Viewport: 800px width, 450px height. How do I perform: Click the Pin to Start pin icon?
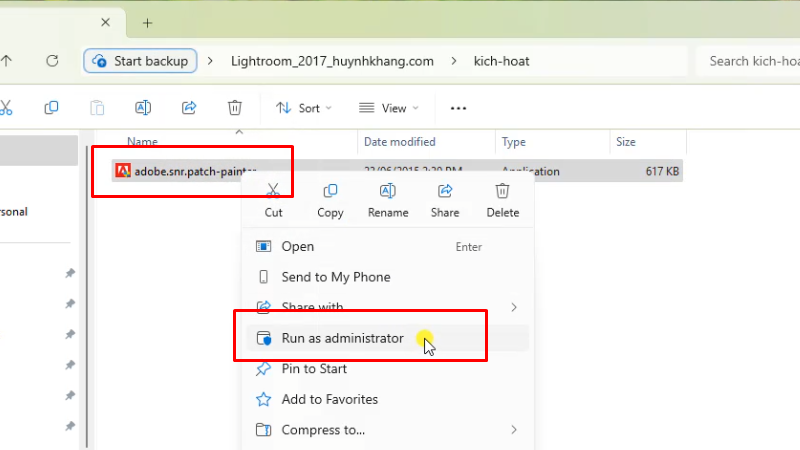pos(263,369)
